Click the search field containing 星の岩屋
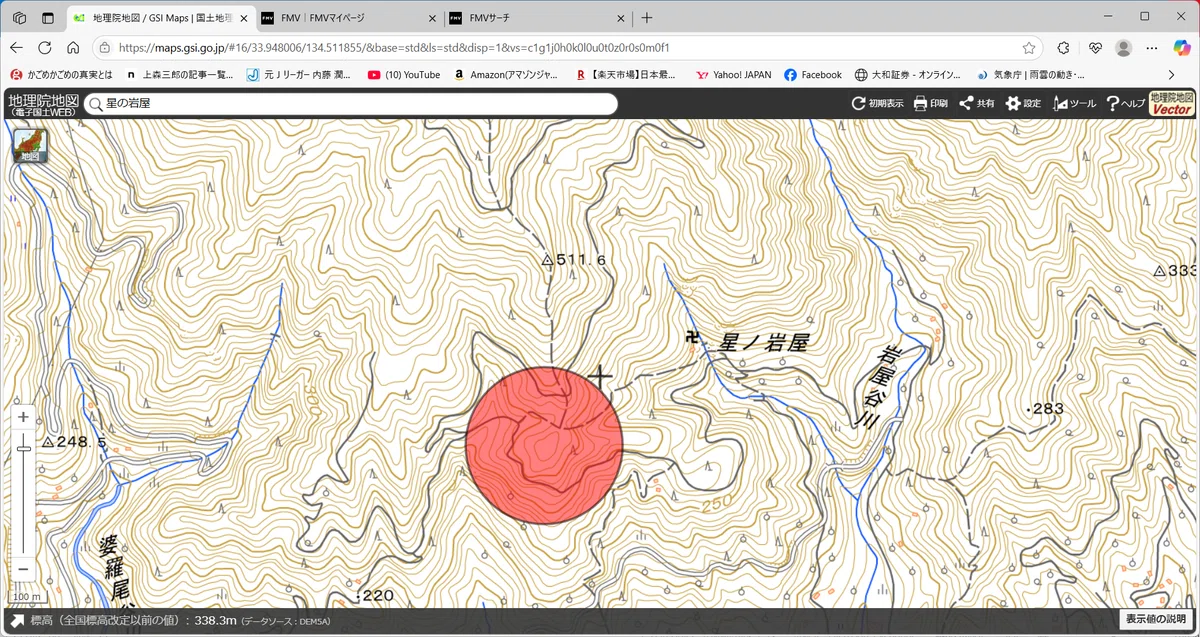Viewport: 1200px width, 637px height. 350,103
